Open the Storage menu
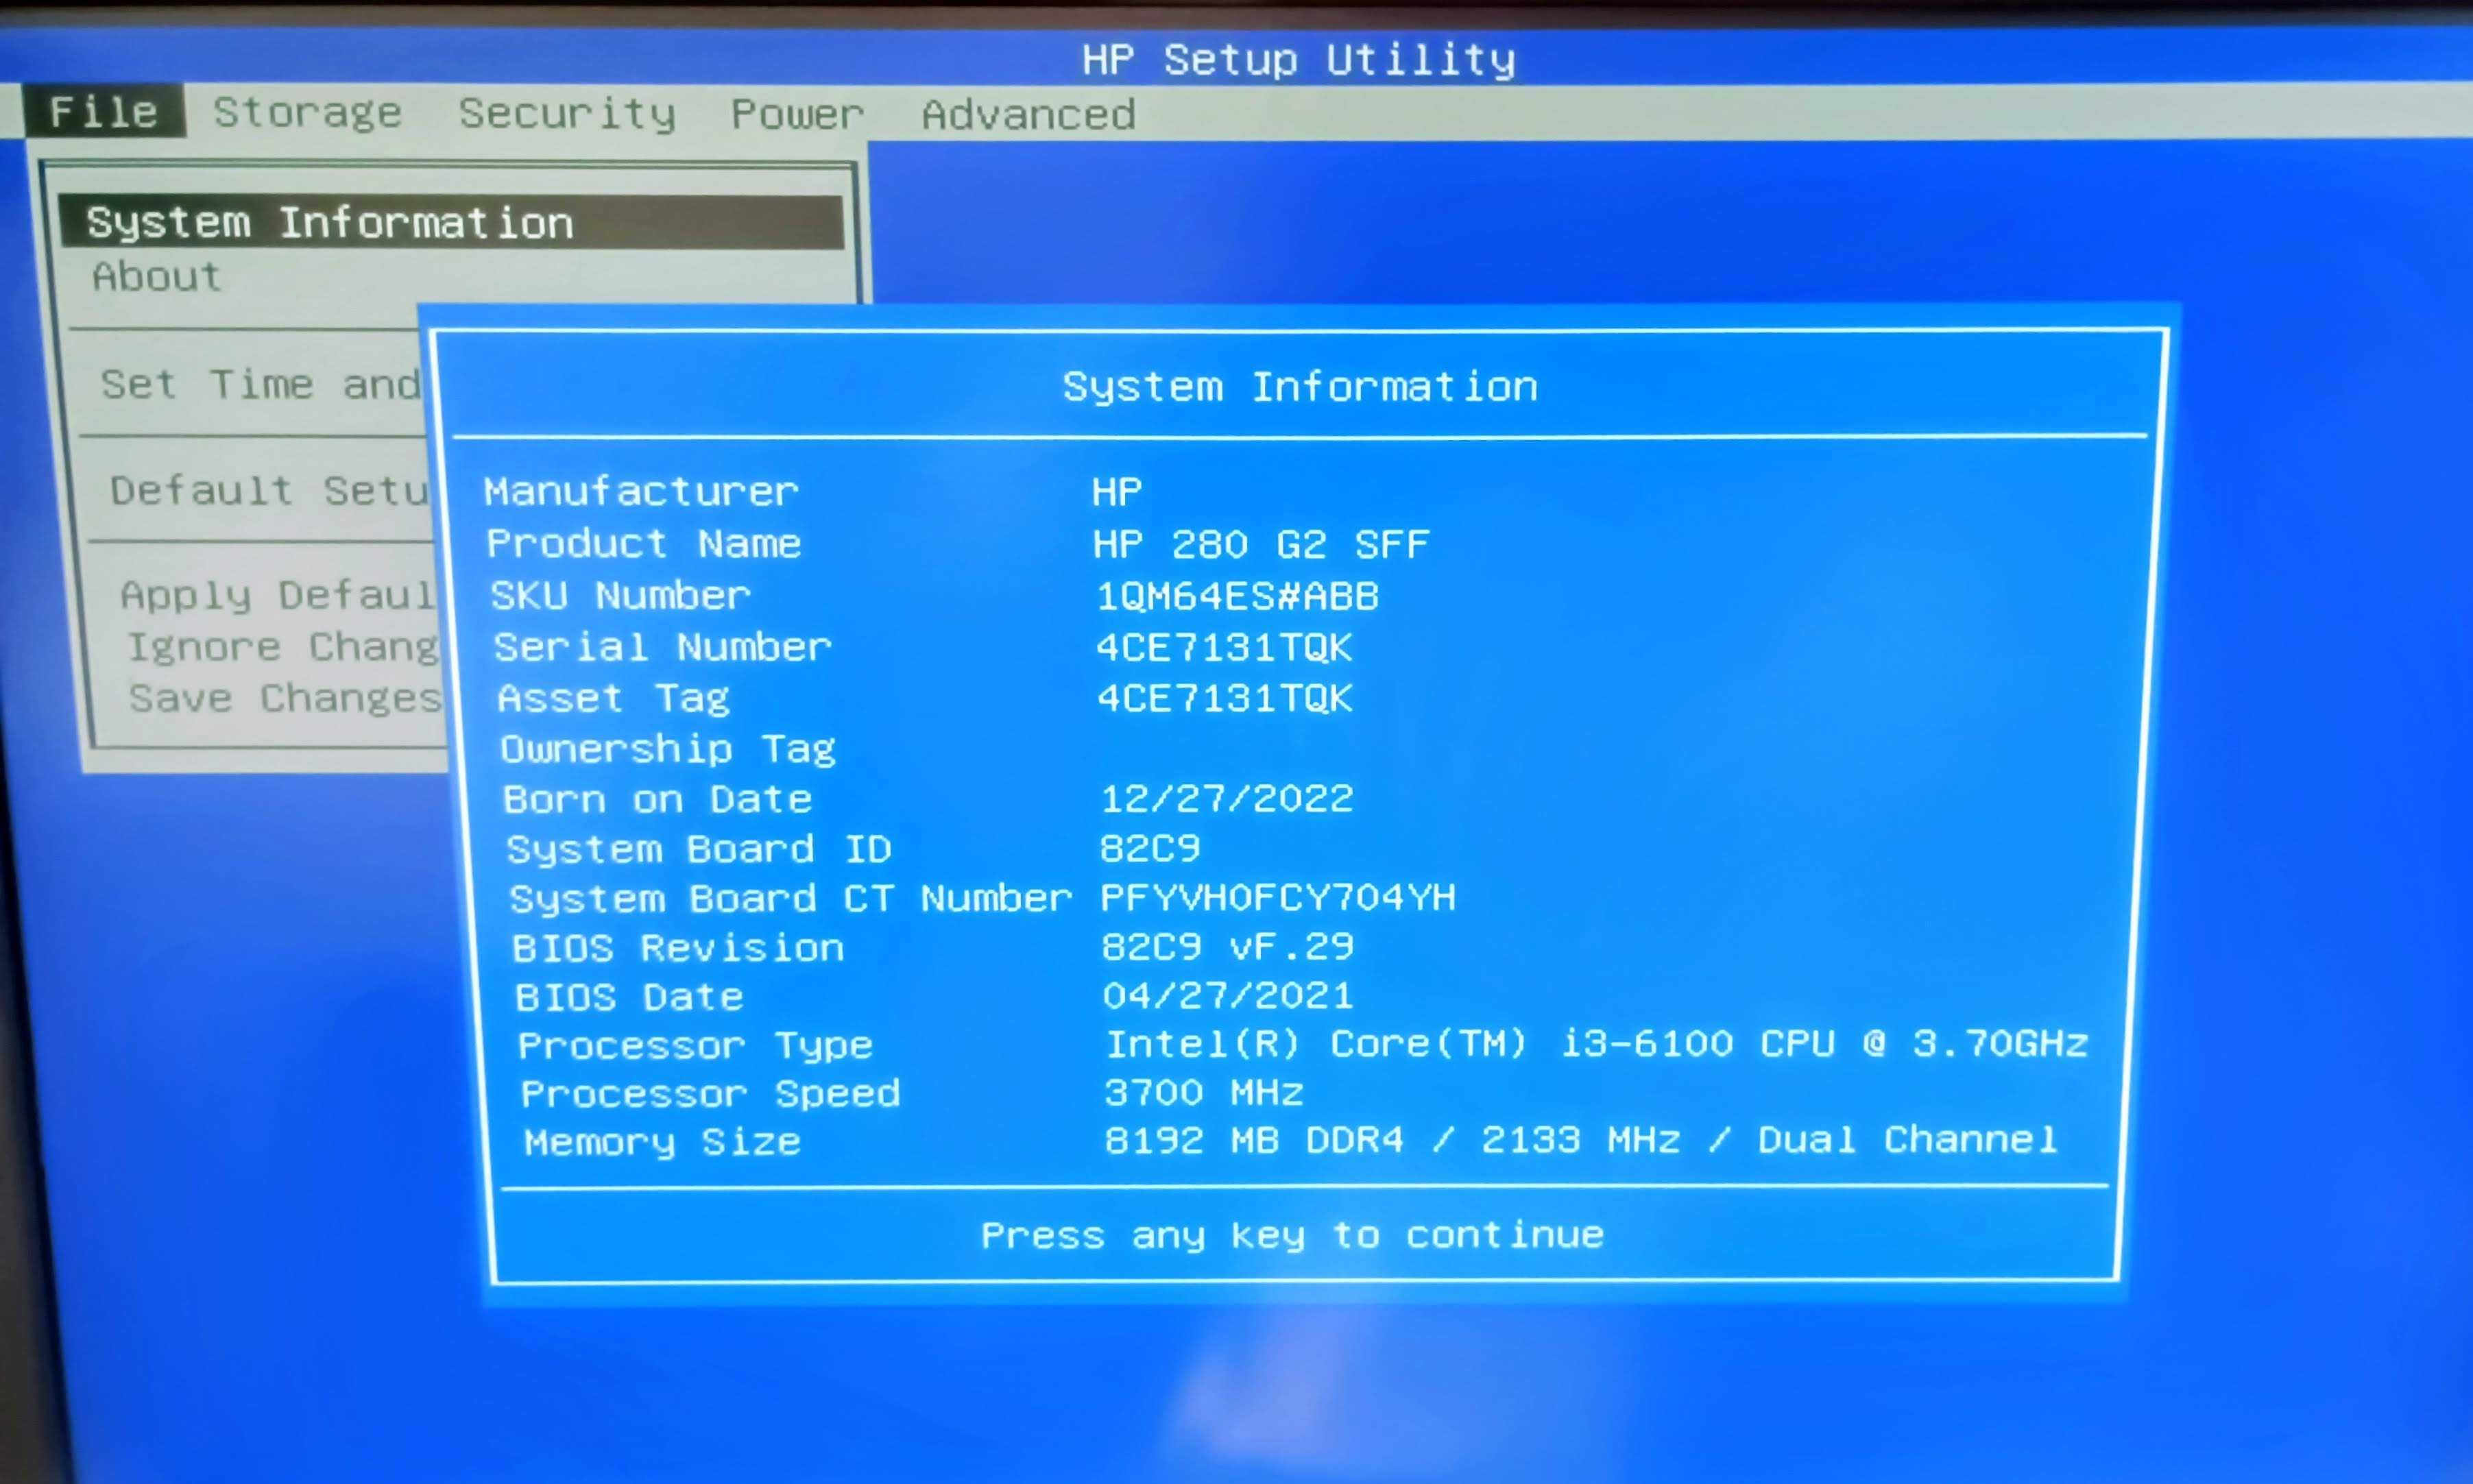The image size is (2473, 1484). [x=308, y=112]
